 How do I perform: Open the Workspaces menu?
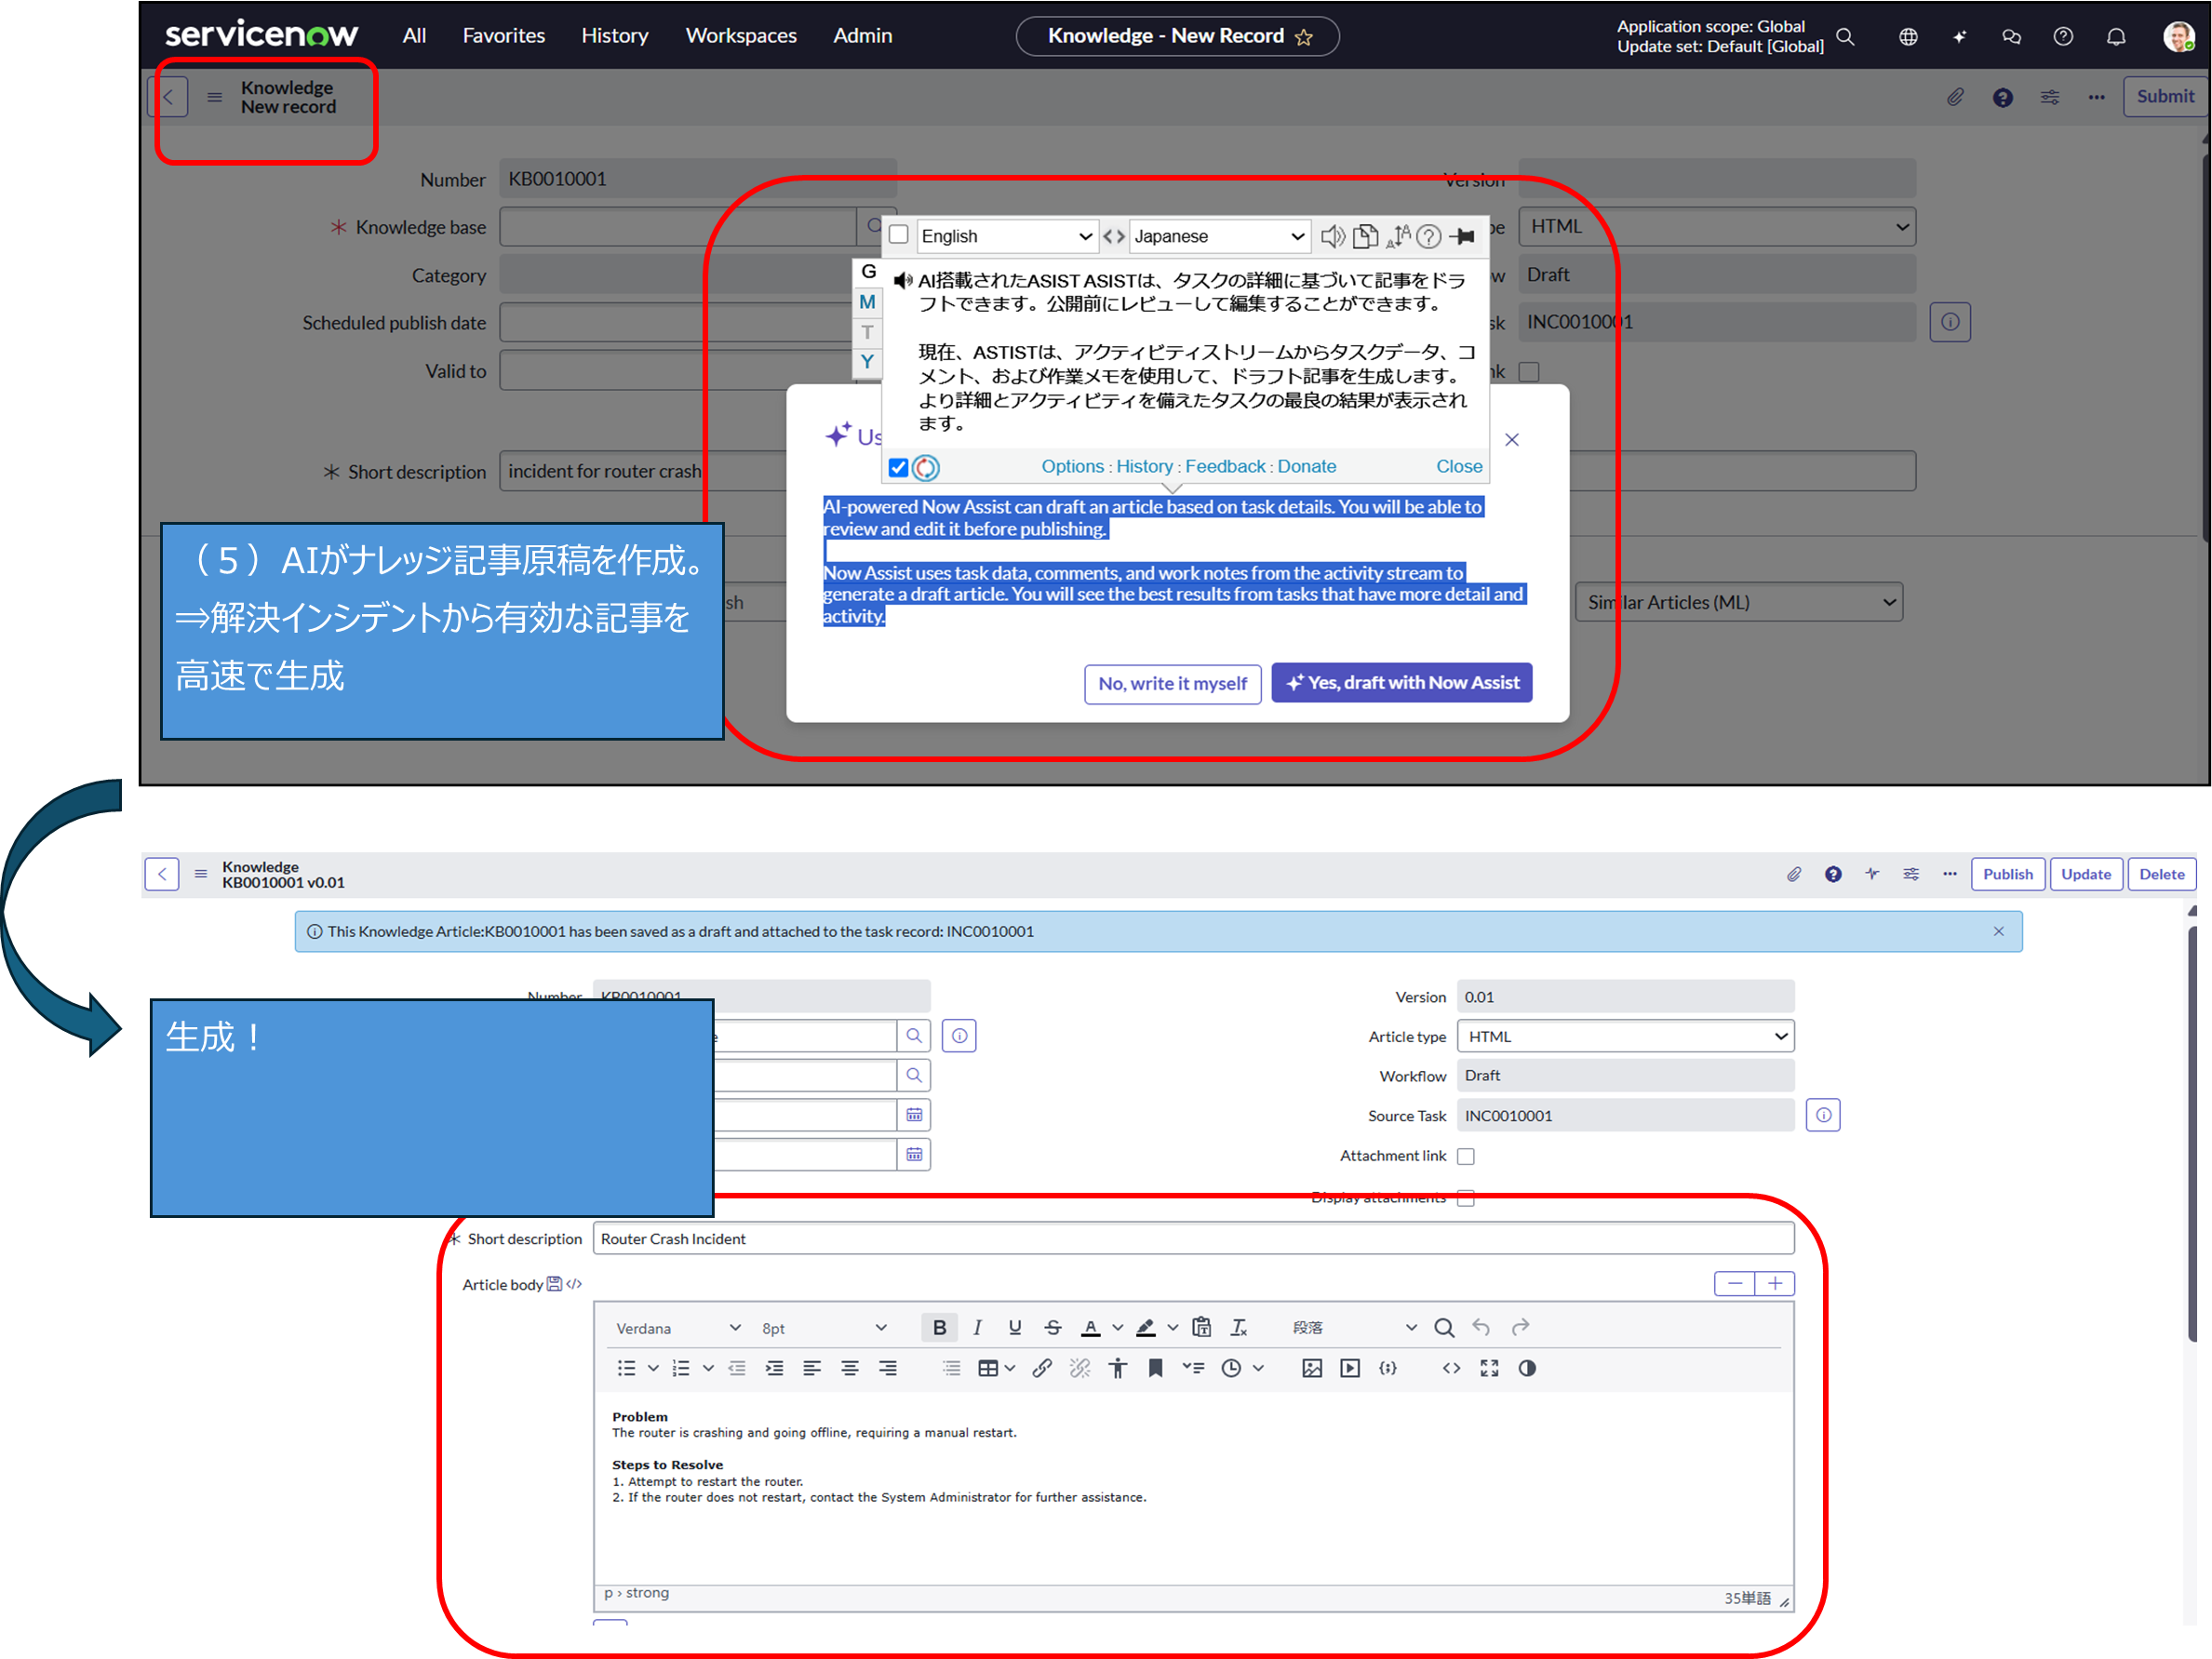741,36
